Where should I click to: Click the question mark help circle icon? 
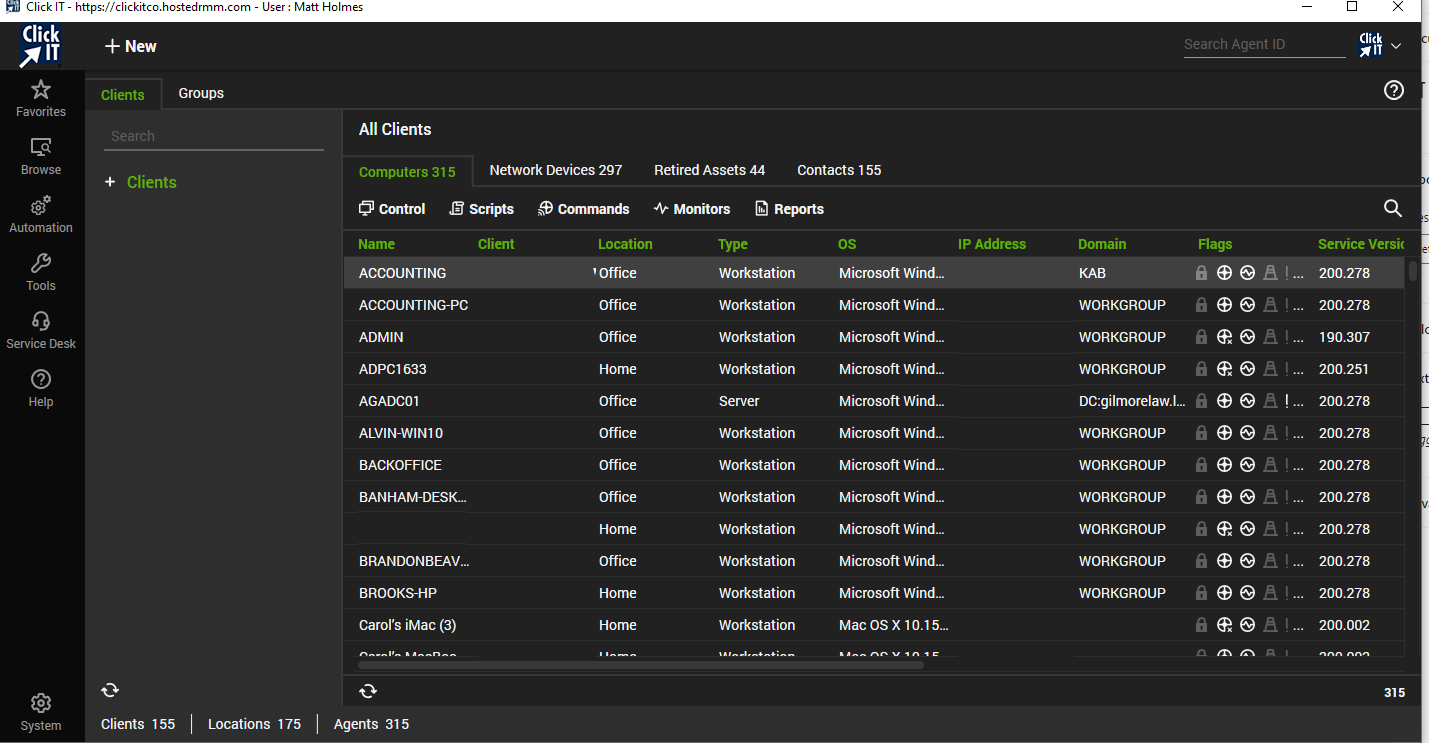pos(1394,91)
